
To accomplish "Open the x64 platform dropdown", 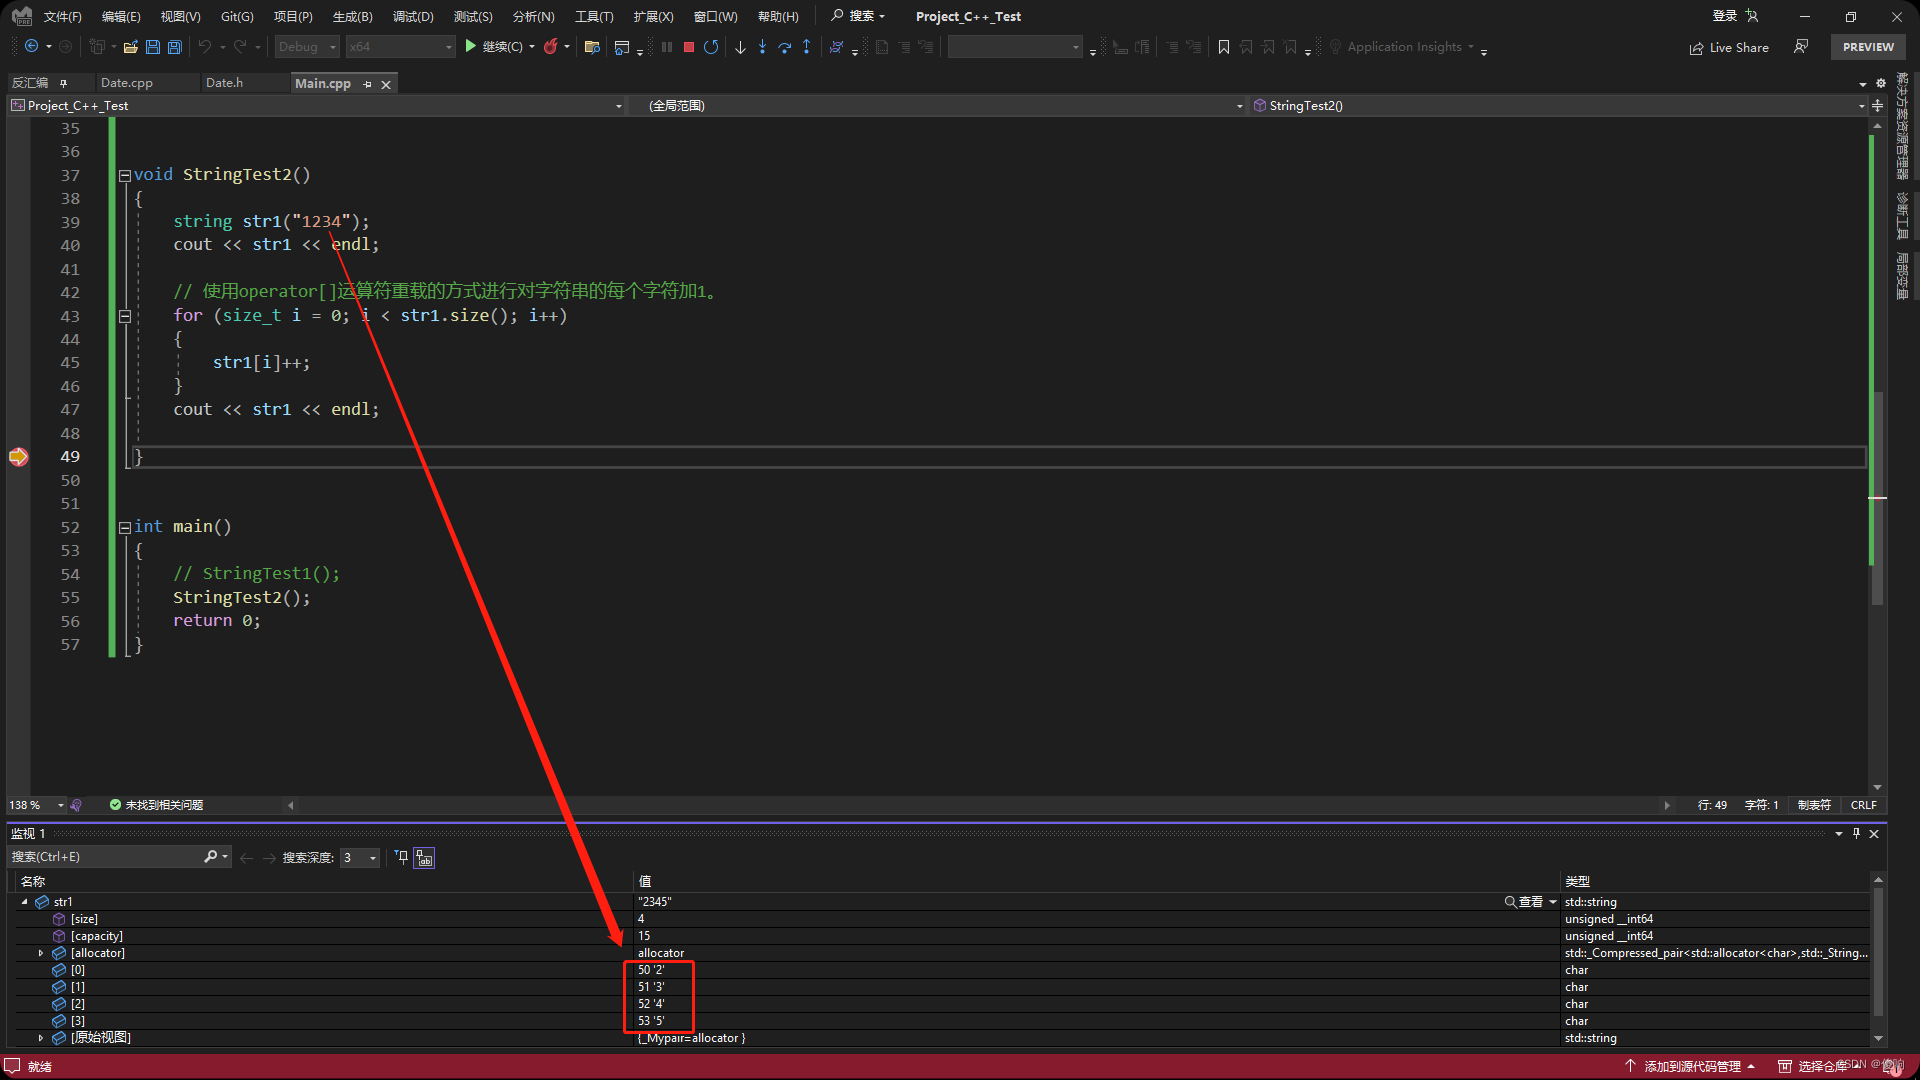I will 400,47.
